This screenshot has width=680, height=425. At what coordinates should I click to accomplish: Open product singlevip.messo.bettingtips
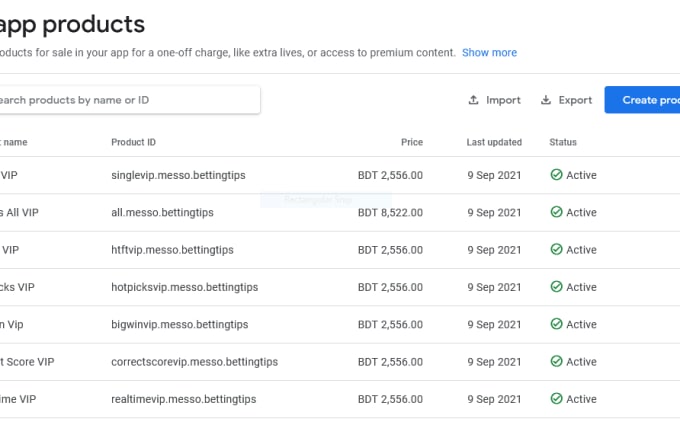coord(178,175)
